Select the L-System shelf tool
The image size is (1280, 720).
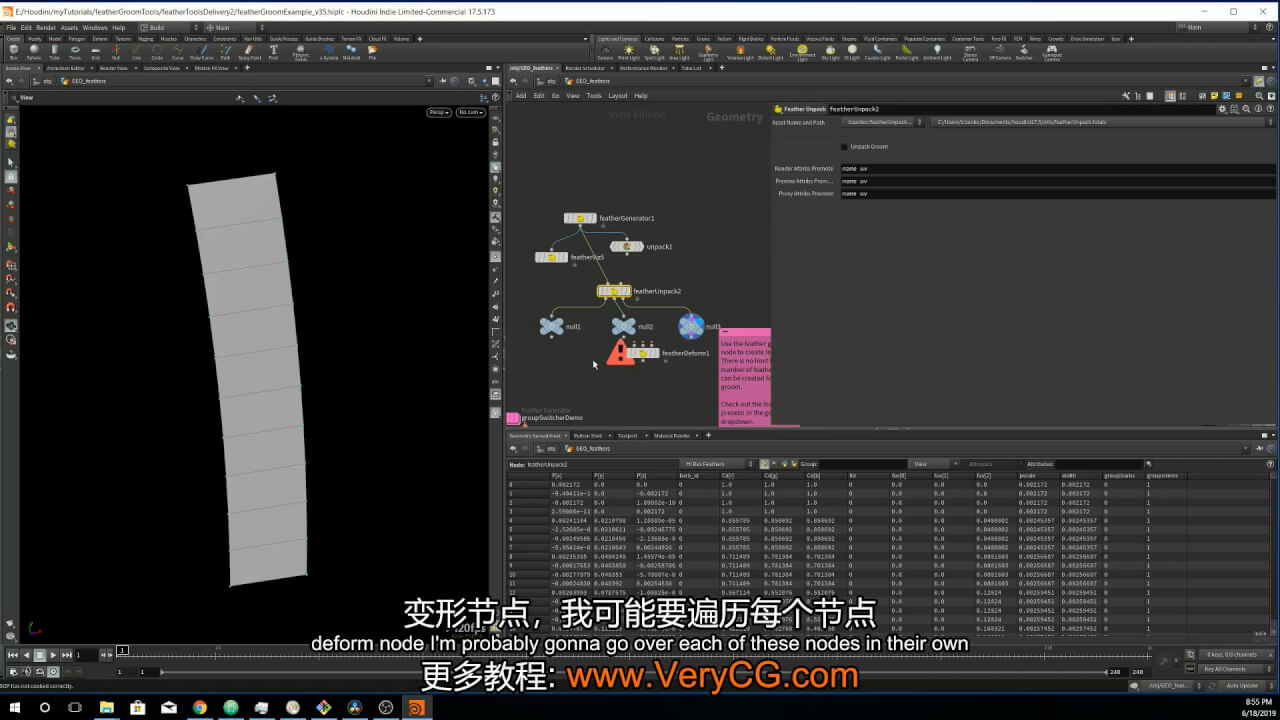coord(329,52)
